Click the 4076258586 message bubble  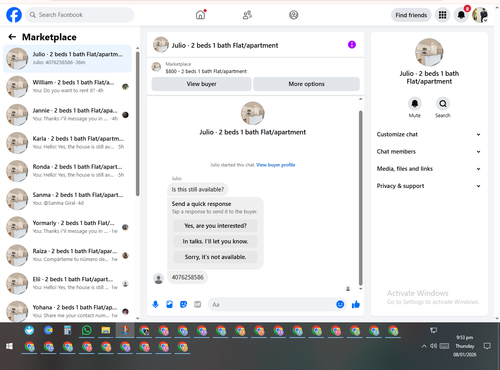pos(187,277)
